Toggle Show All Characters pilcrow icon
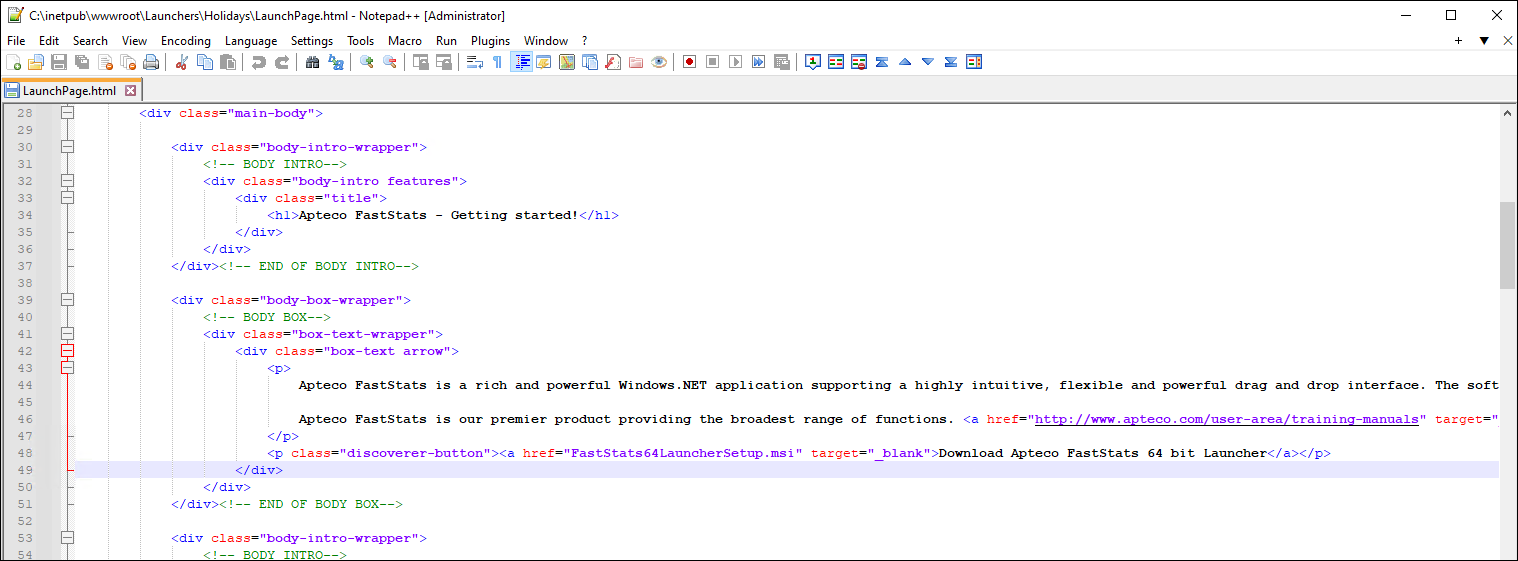This screenshot has height=561, width=1518. point(498,62)
